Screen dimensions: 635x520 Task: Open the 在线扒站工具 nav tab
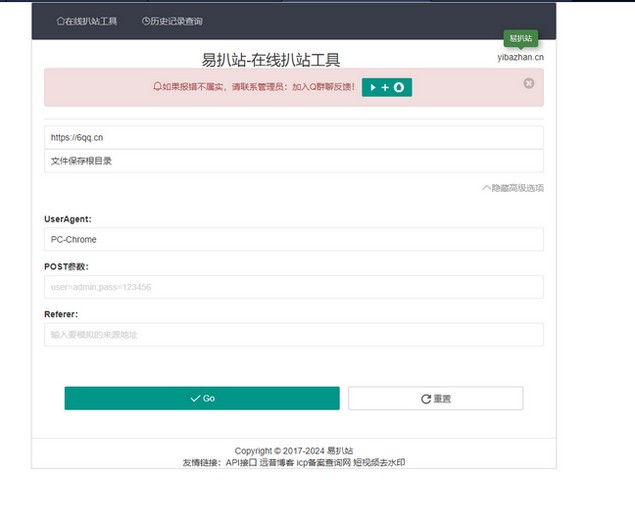[87, 21]
